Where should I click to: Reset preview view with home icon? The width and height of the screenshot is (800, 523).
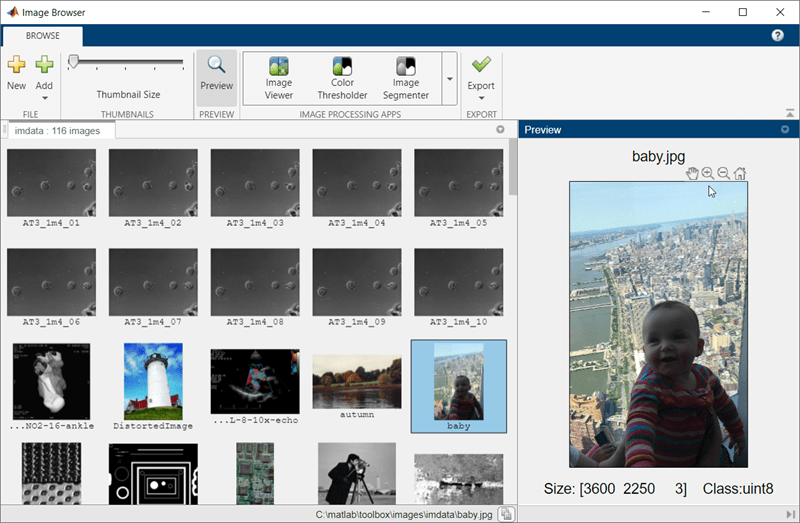740,174
